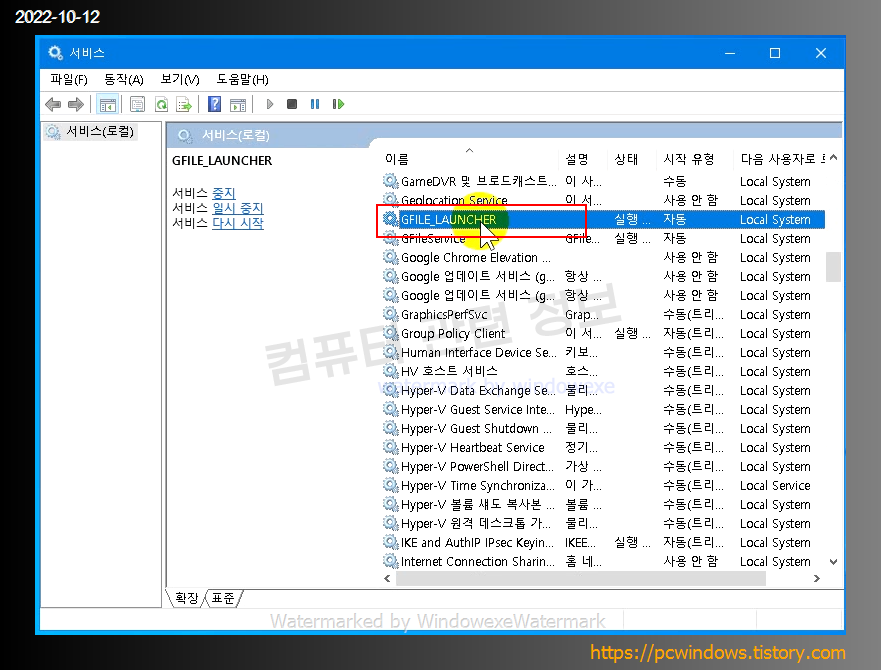Image resolution: width=881 pixels, height=670 pixels.
Task: Click the Restart service icon
Action: click(x=338, y=104)
